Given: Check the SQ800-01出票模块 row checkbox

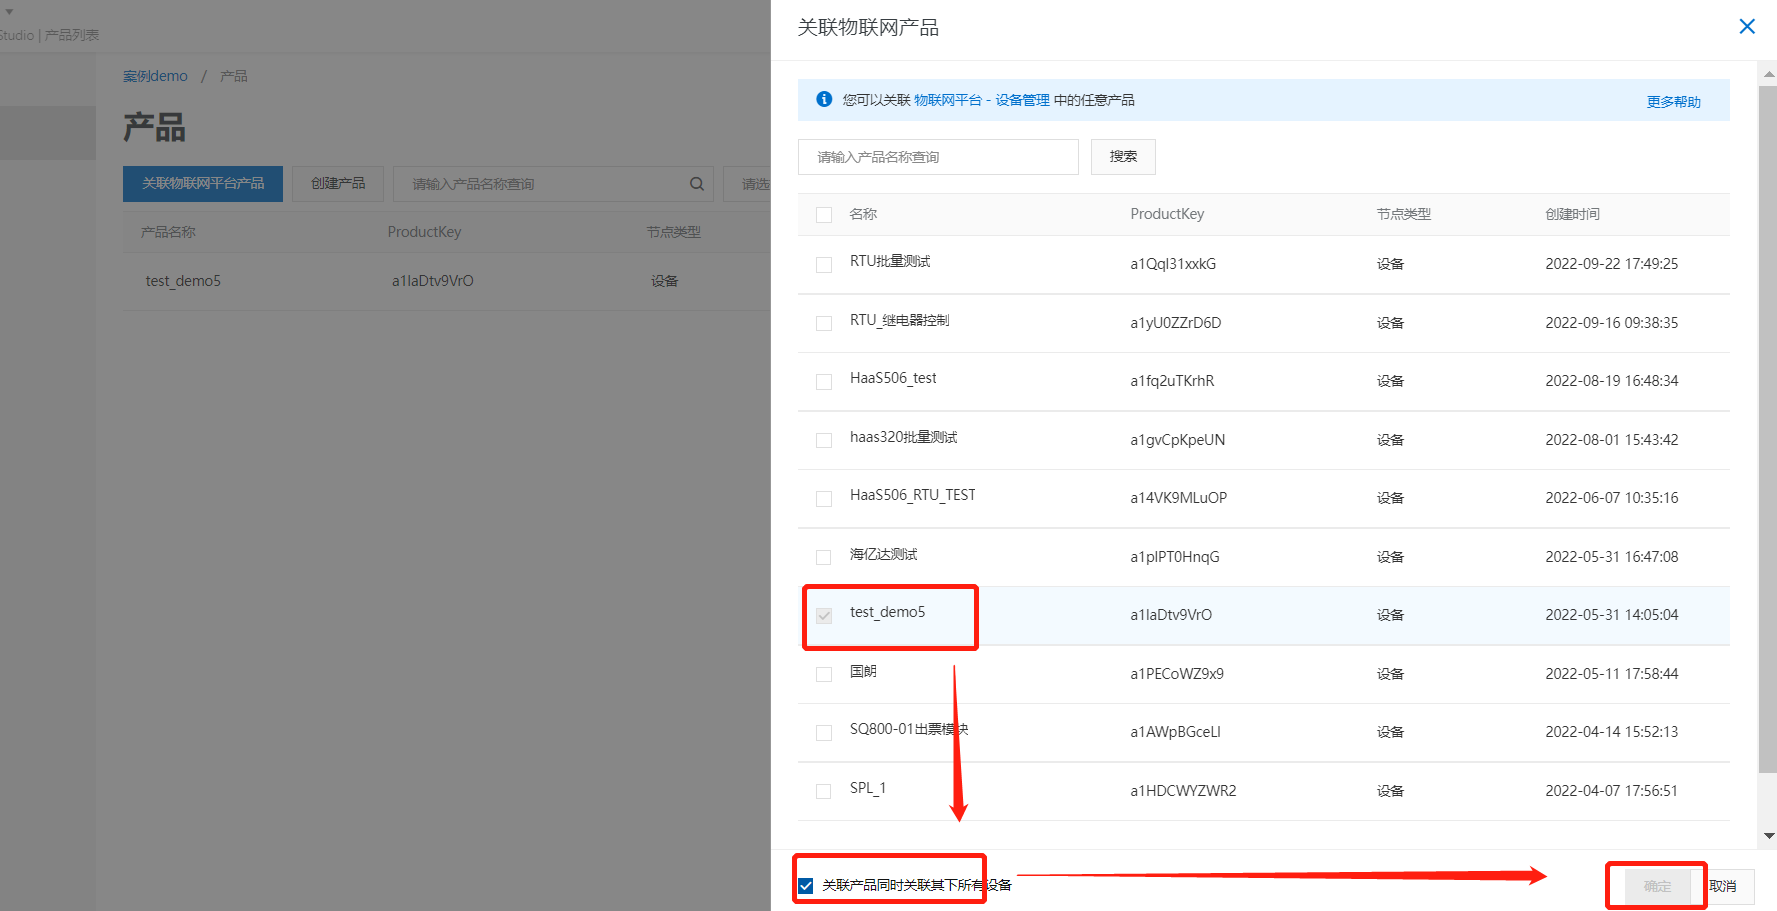Looking at the screenshot, I should pos(824,733).
